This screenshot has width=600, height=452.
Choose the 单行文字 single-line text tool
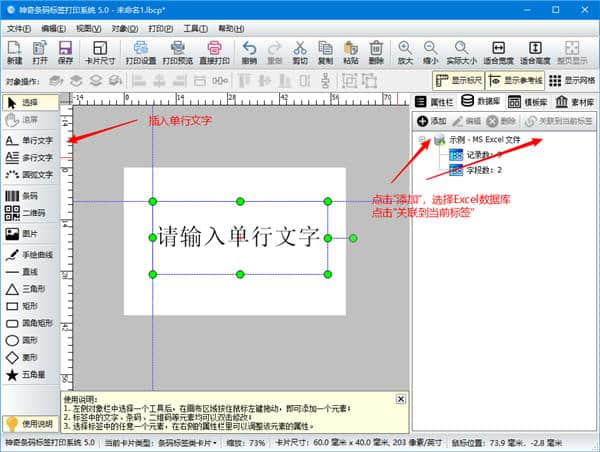coord(30,141)
